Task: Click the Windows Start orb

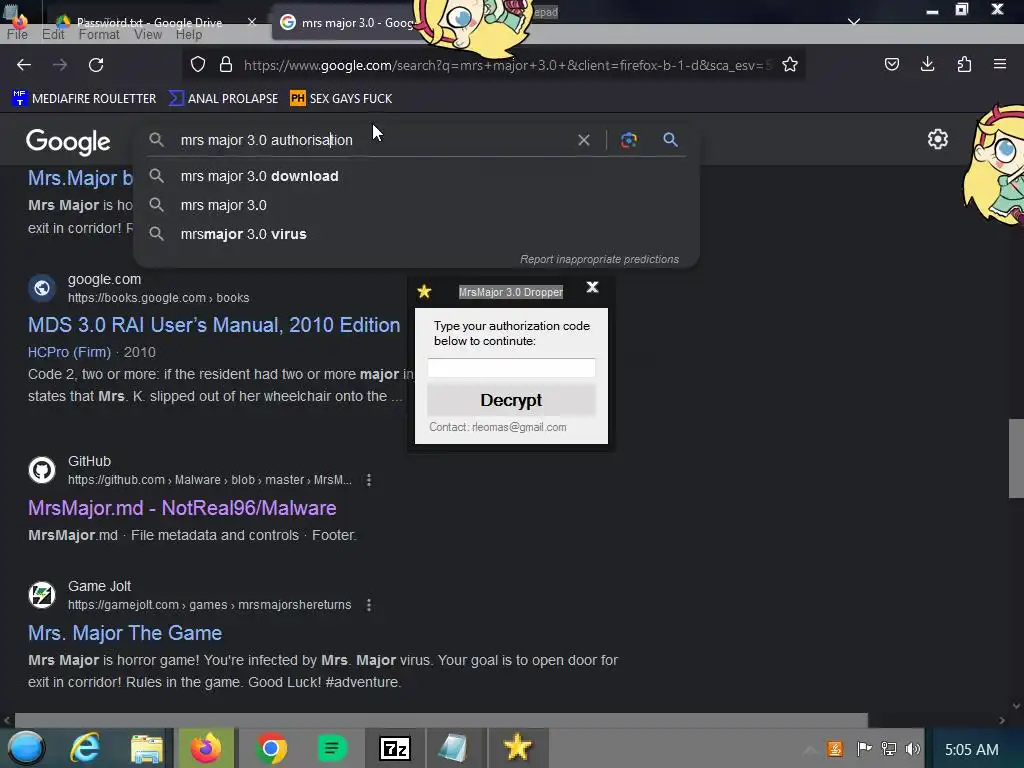Action: 26,748
